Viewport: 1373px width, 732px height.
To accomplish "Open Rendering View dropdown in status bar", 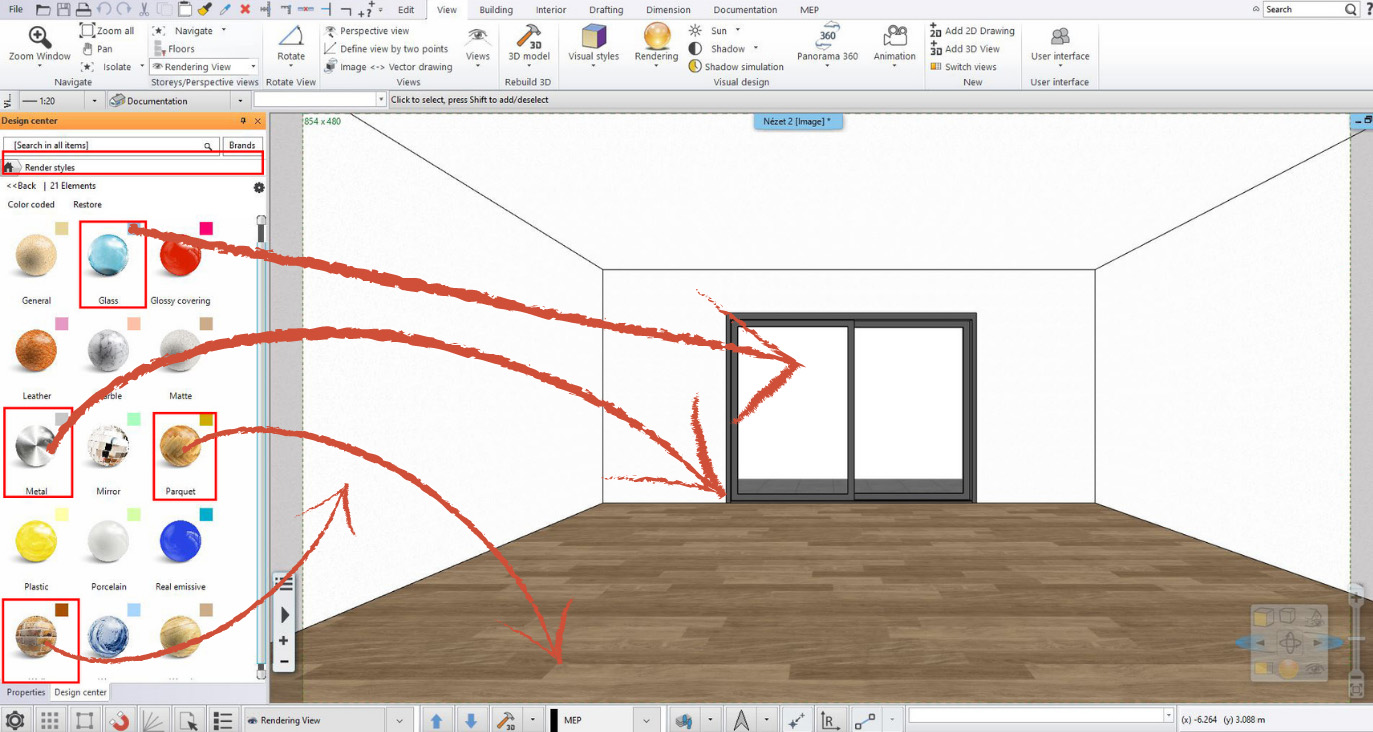I will point(400,720).
